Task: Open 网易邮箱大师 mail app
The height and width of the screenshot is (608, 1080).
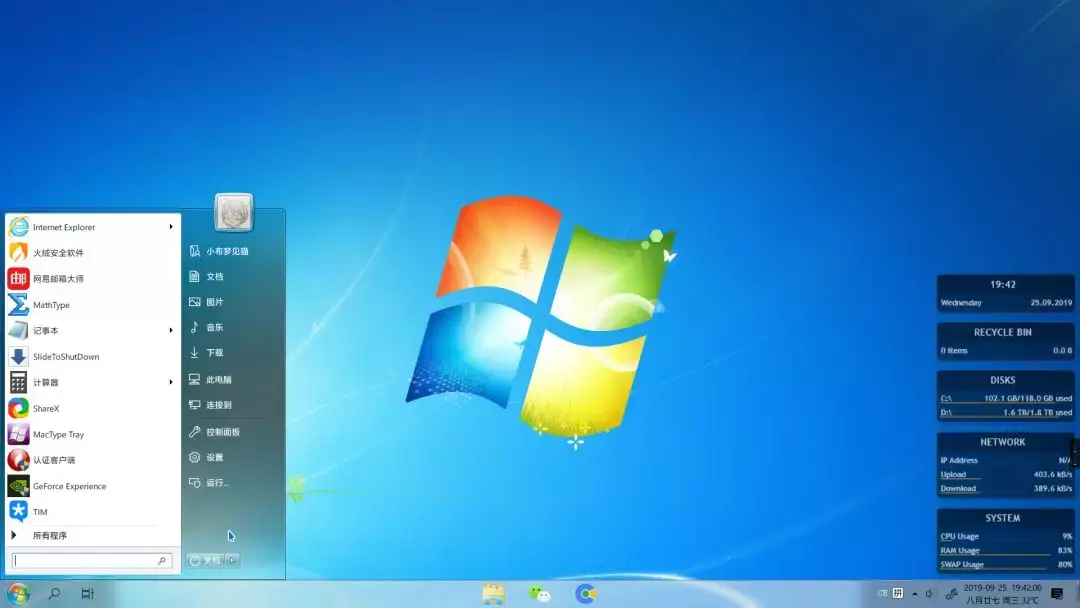Action: click(92, 279)
